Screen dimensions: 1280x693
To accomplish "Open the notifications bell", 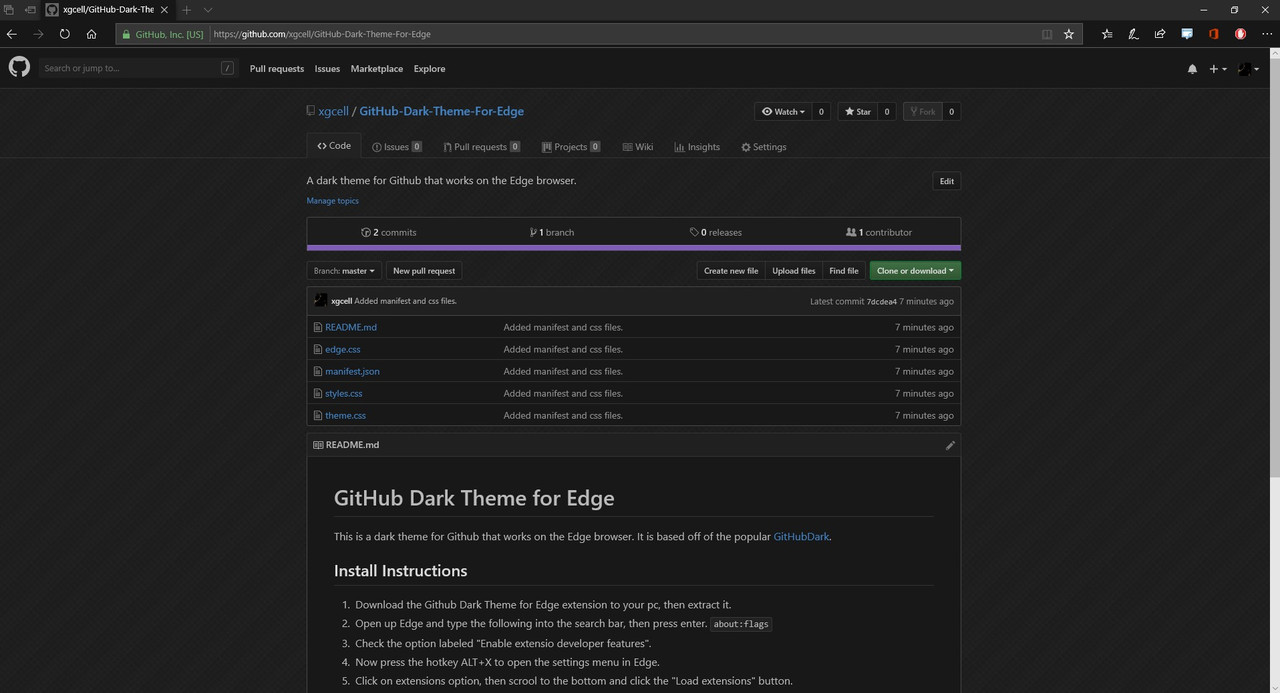I will [x=1192, y=69].
